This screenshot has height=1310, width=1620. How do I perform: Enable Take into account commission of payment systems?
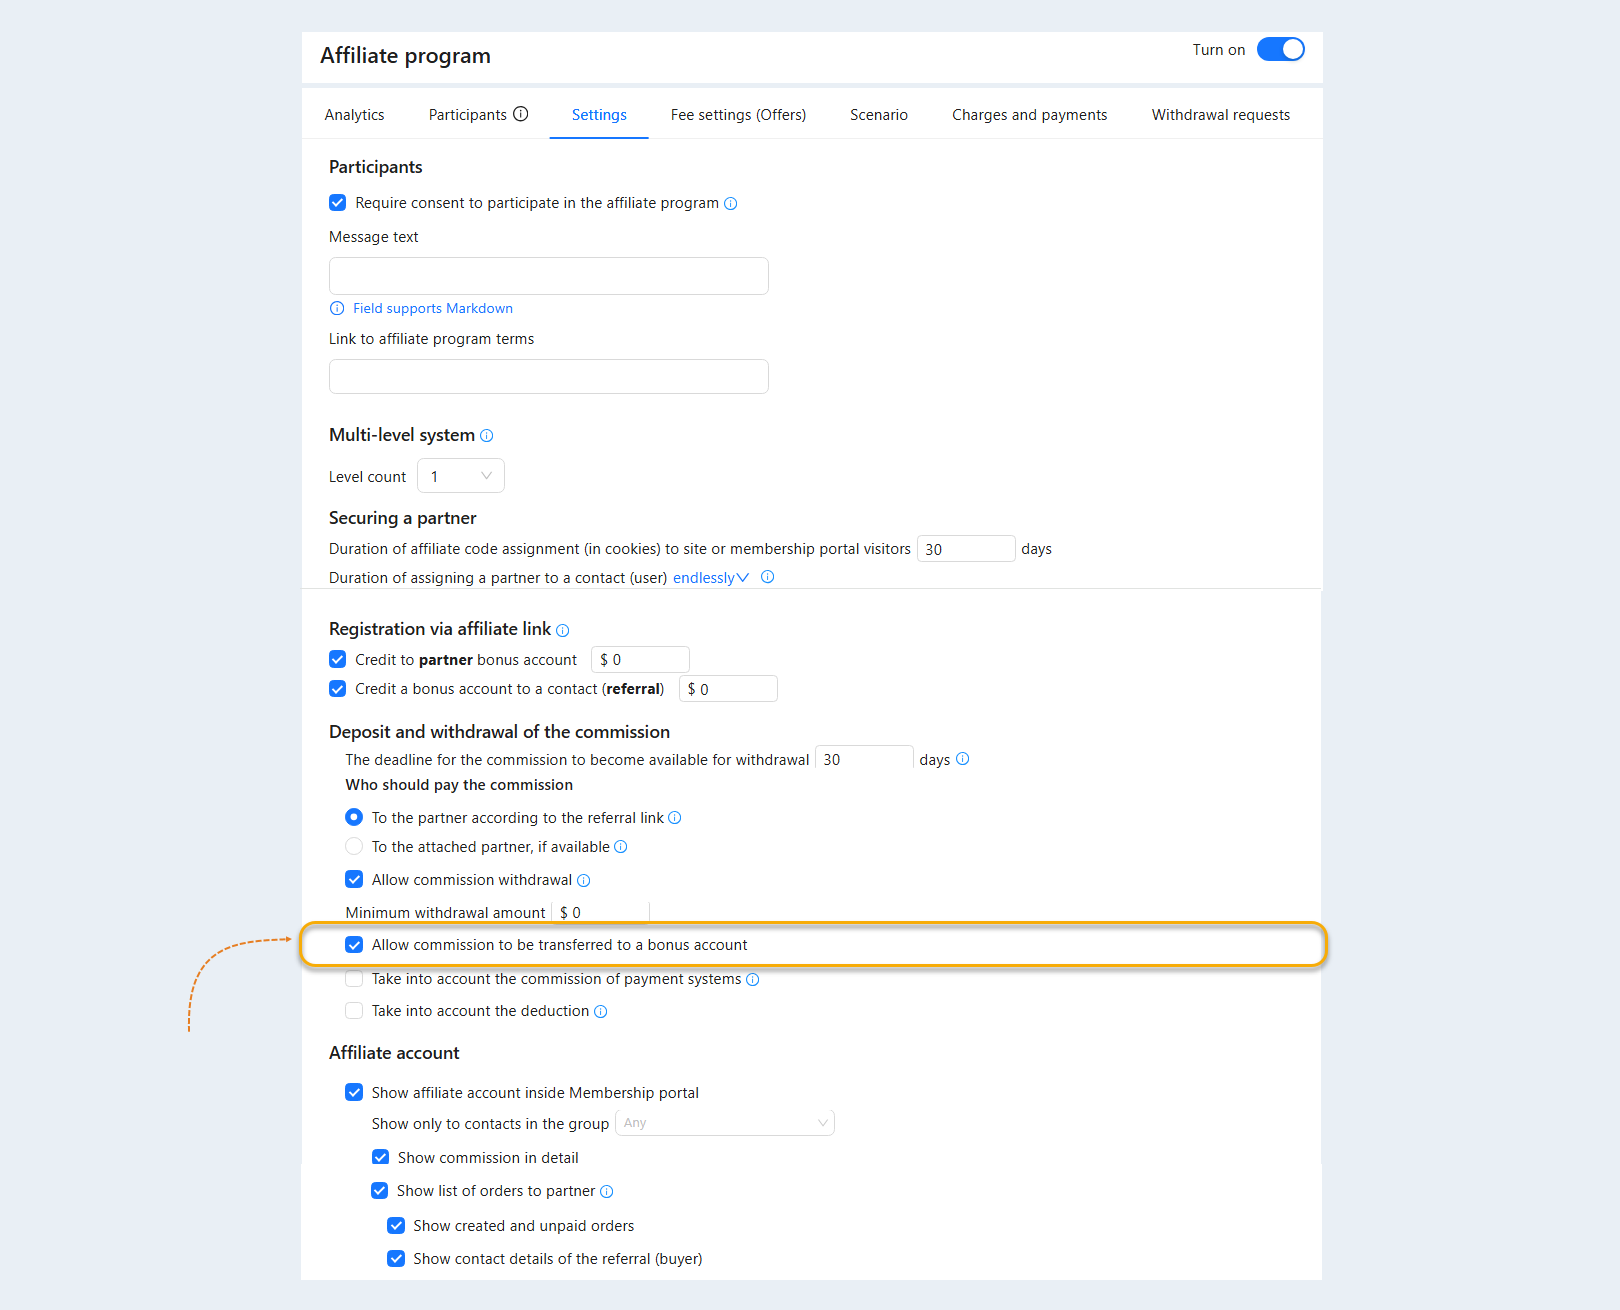(x=354, y=979)
